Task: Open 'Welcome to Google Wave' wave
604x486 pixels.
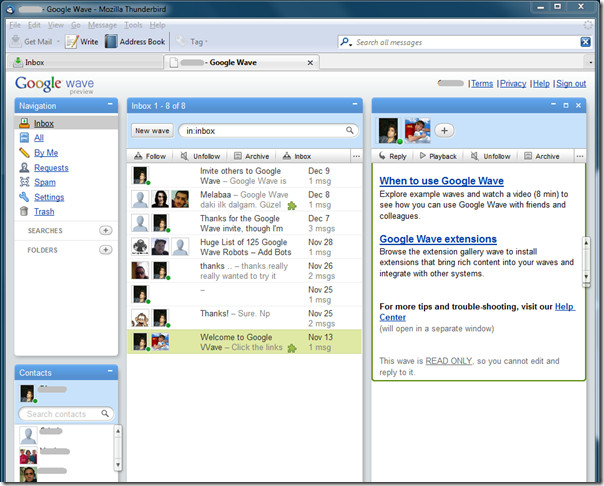Action: point(245,342)
